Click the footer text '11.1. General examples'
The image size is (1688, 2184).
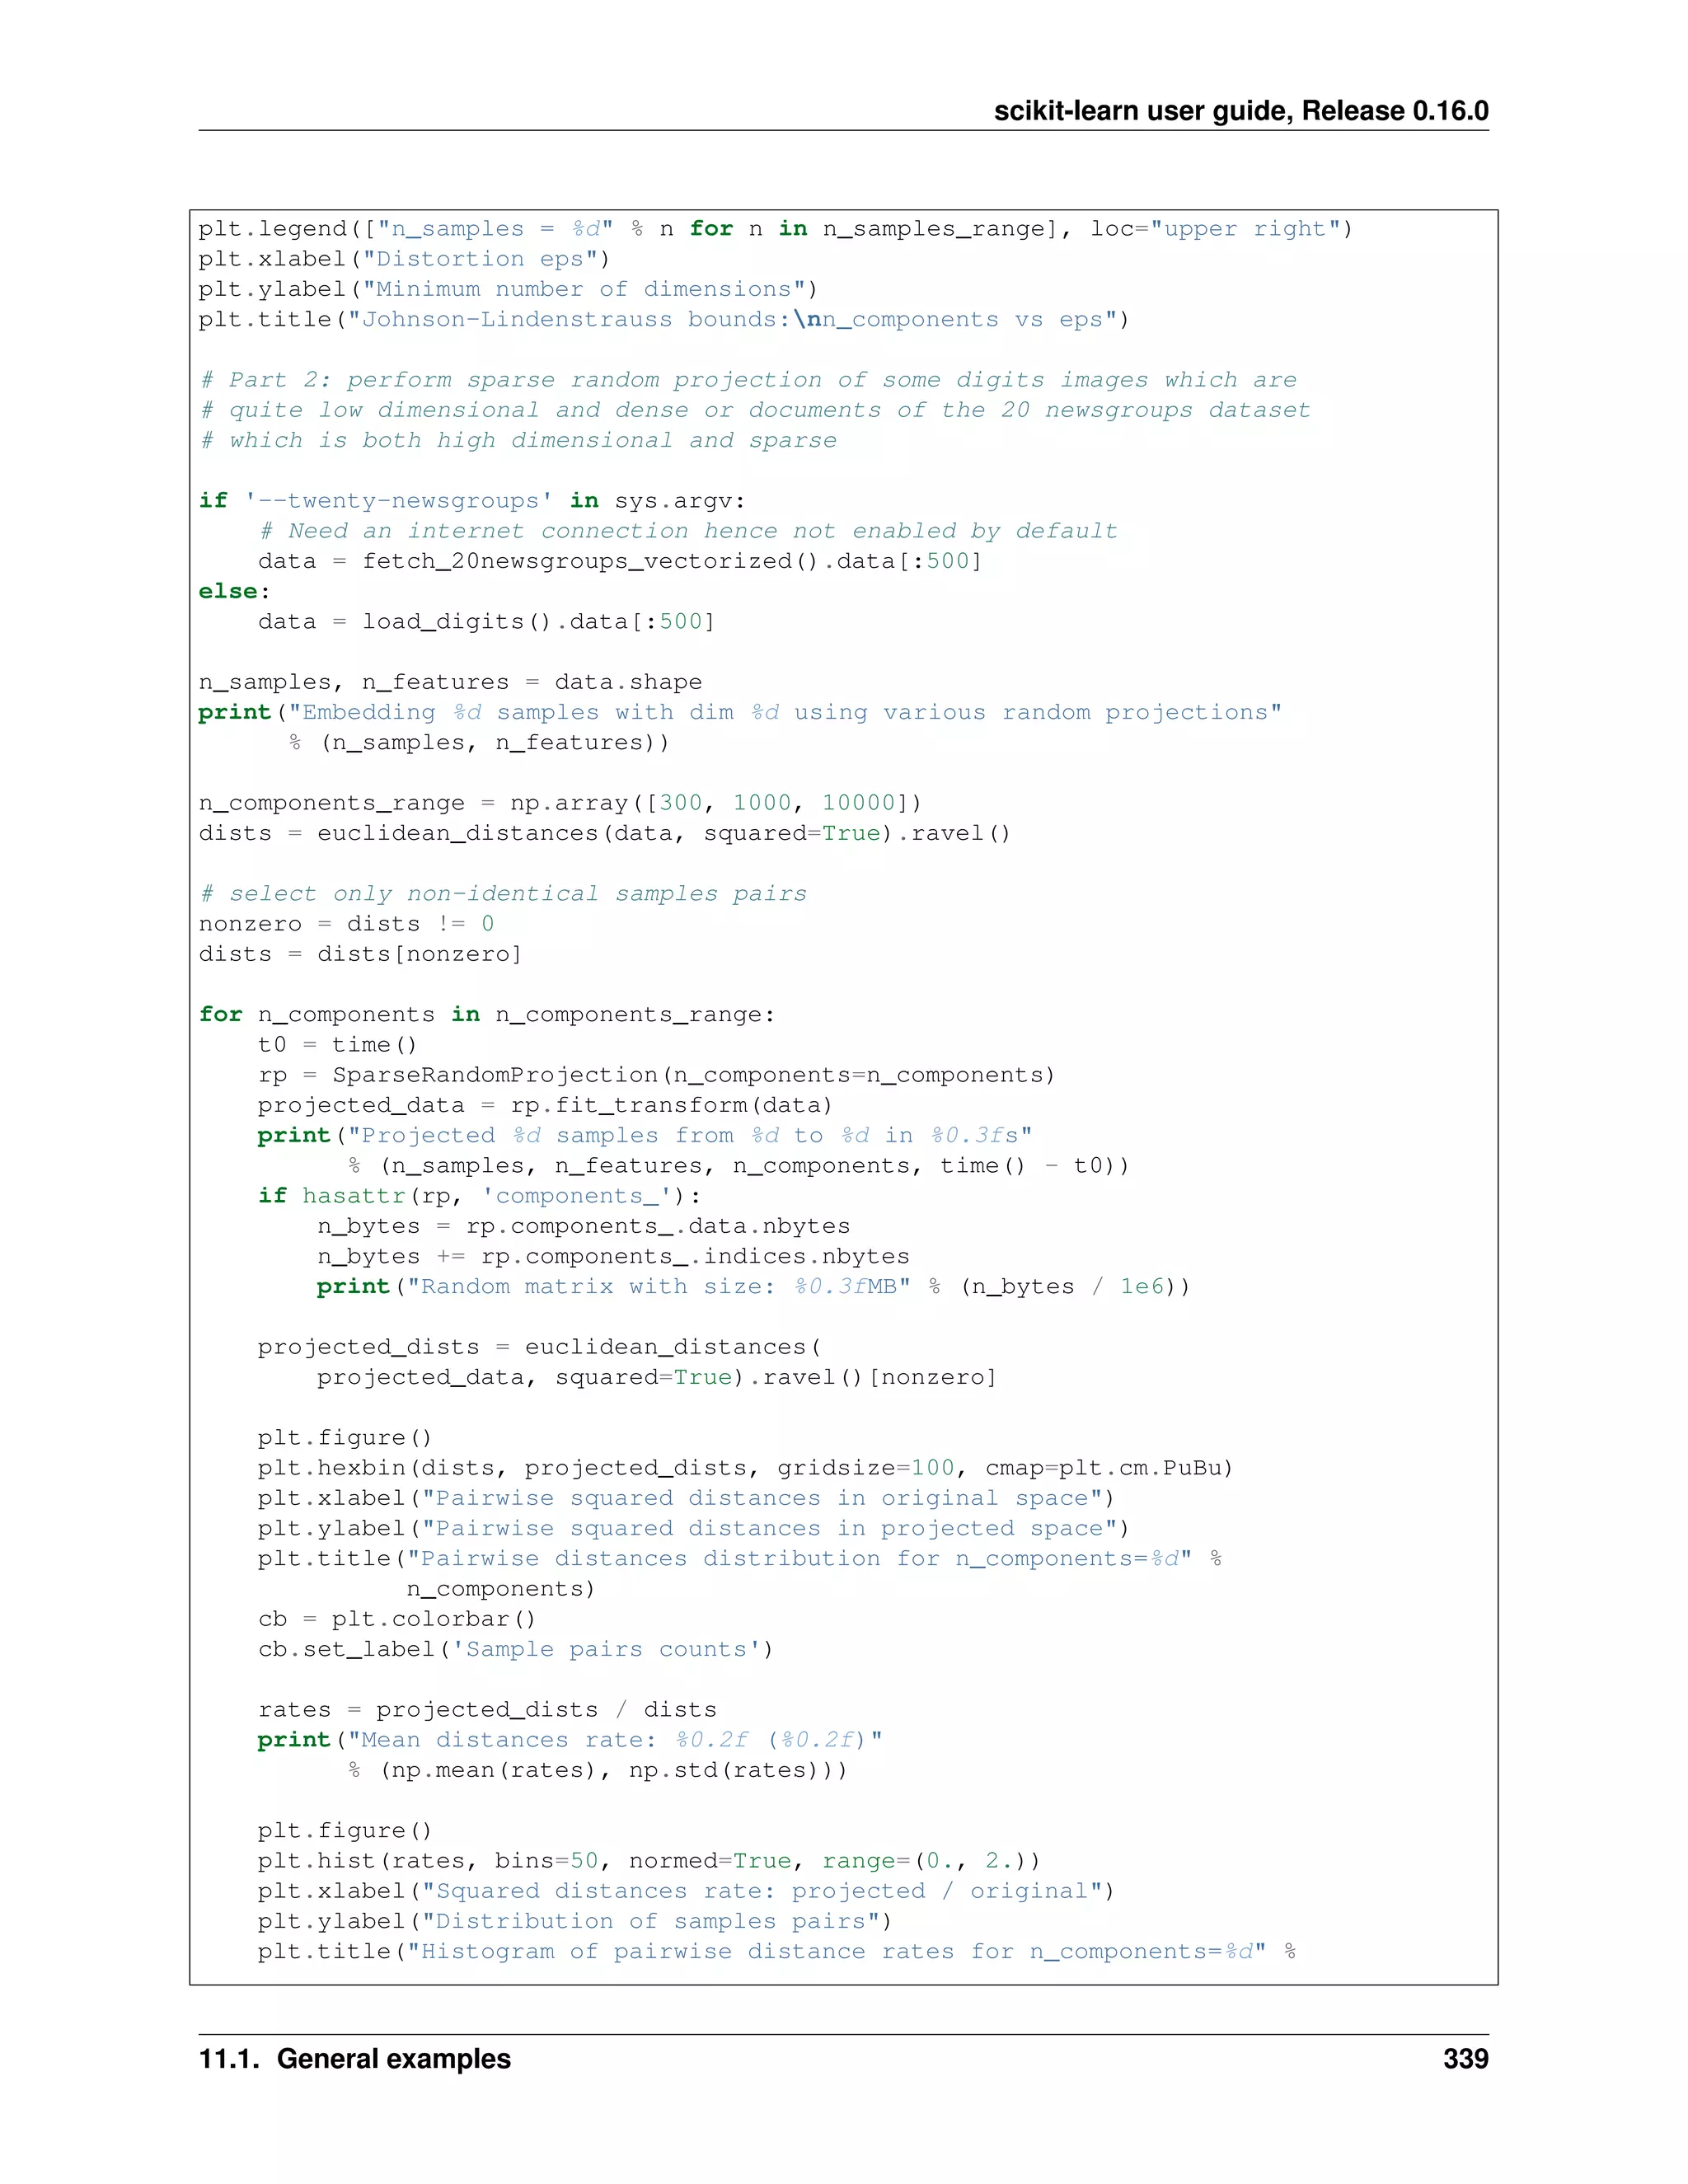click(x=355, y=2059)
